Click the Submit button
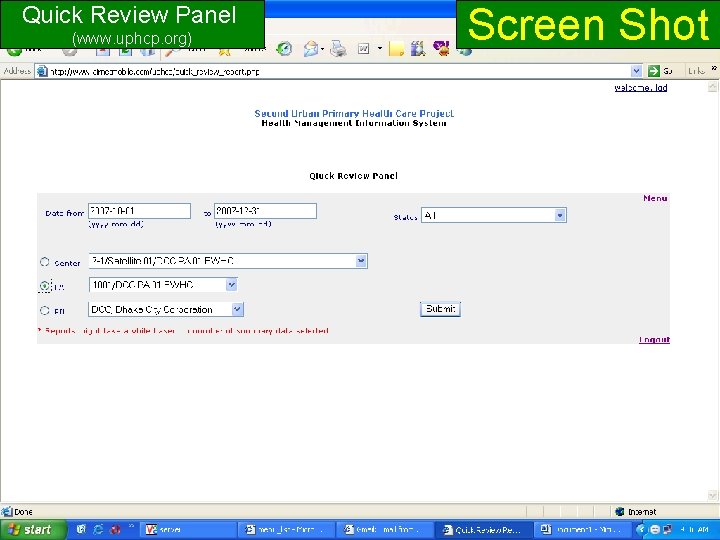Screen dimensions: 720x540 click(440, 309)
